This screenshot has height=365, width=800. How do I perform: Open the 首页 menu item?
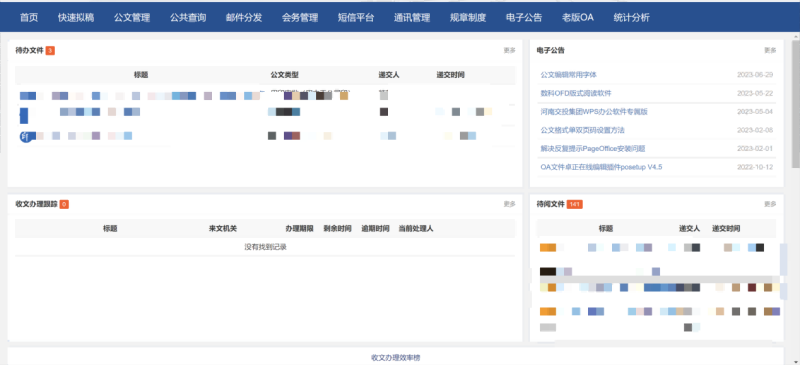(29, 18)
